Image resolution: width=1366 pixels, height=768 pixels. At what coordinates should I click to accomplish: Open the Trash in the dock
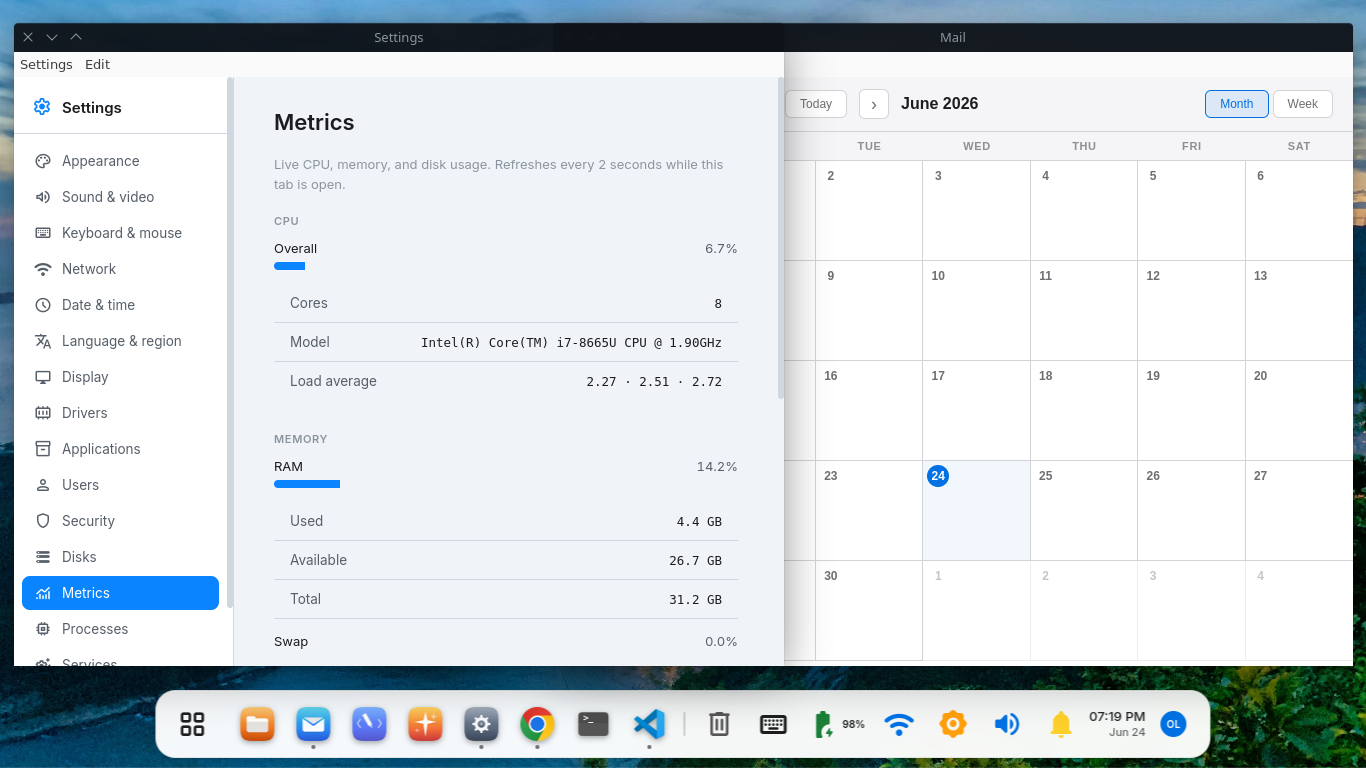(719, 724)
